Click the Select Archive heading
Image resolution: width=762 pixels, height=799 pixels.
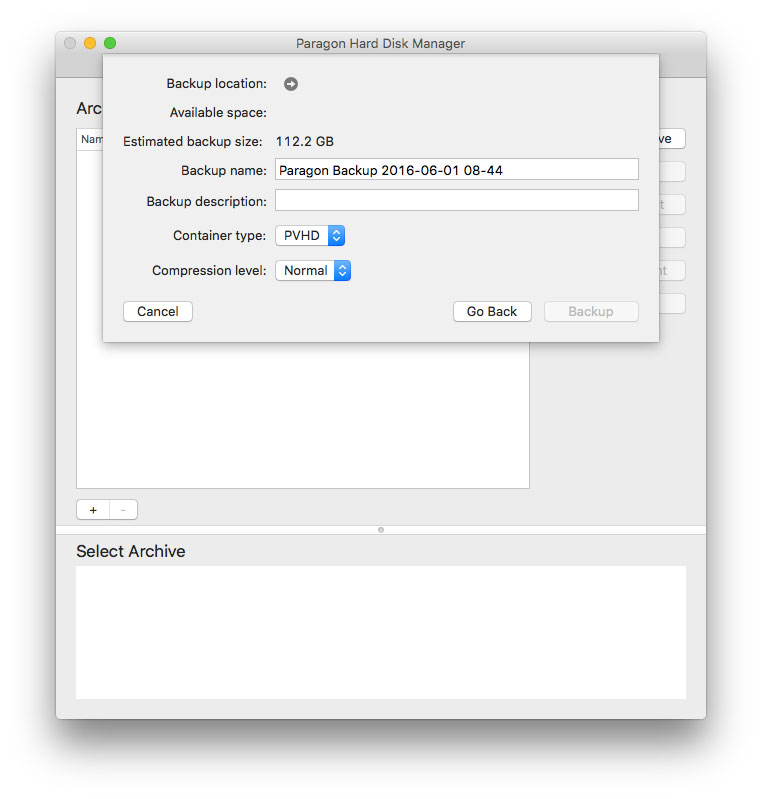click(x=130, y=551)
